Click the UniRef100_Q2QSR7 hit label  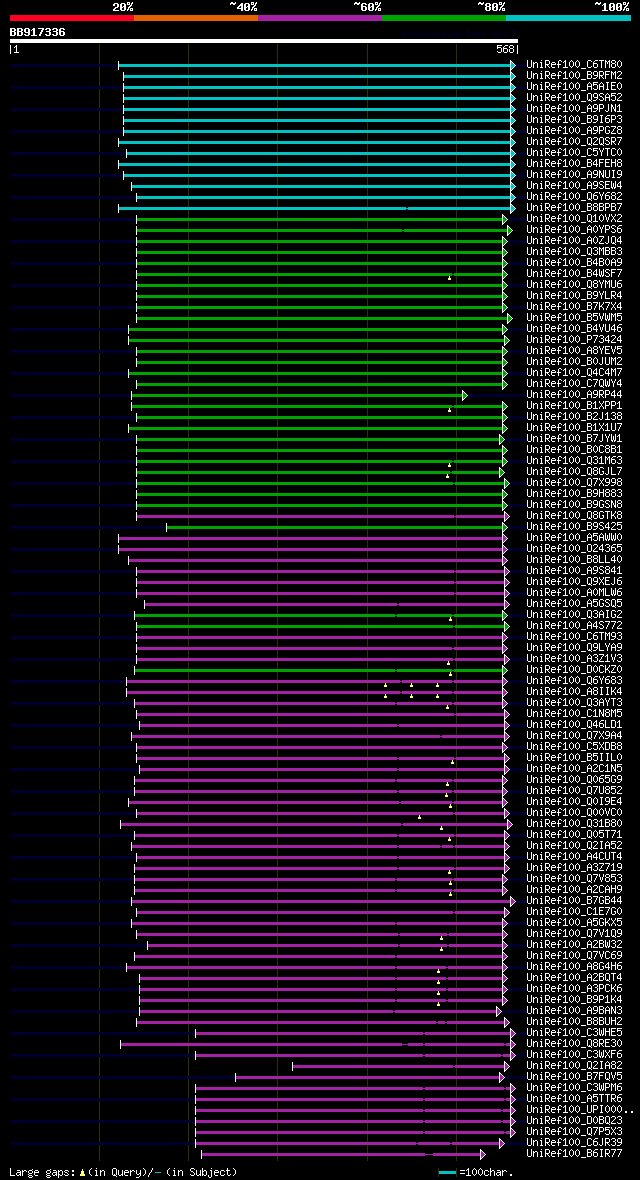coord(574,141)
